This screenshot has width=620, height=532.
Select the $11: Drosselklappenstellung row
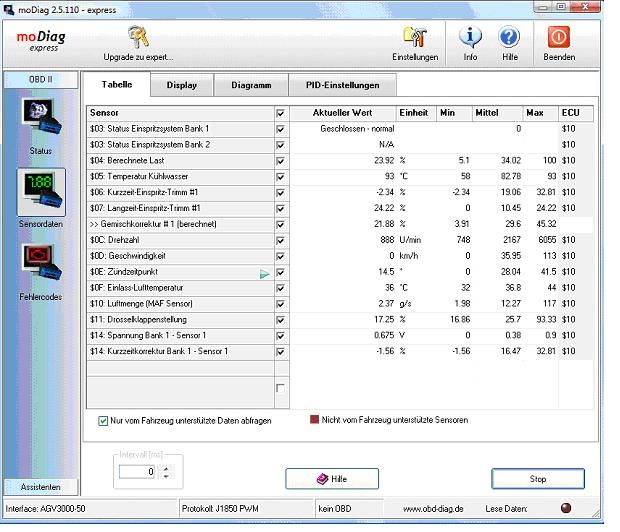[180, 320]
